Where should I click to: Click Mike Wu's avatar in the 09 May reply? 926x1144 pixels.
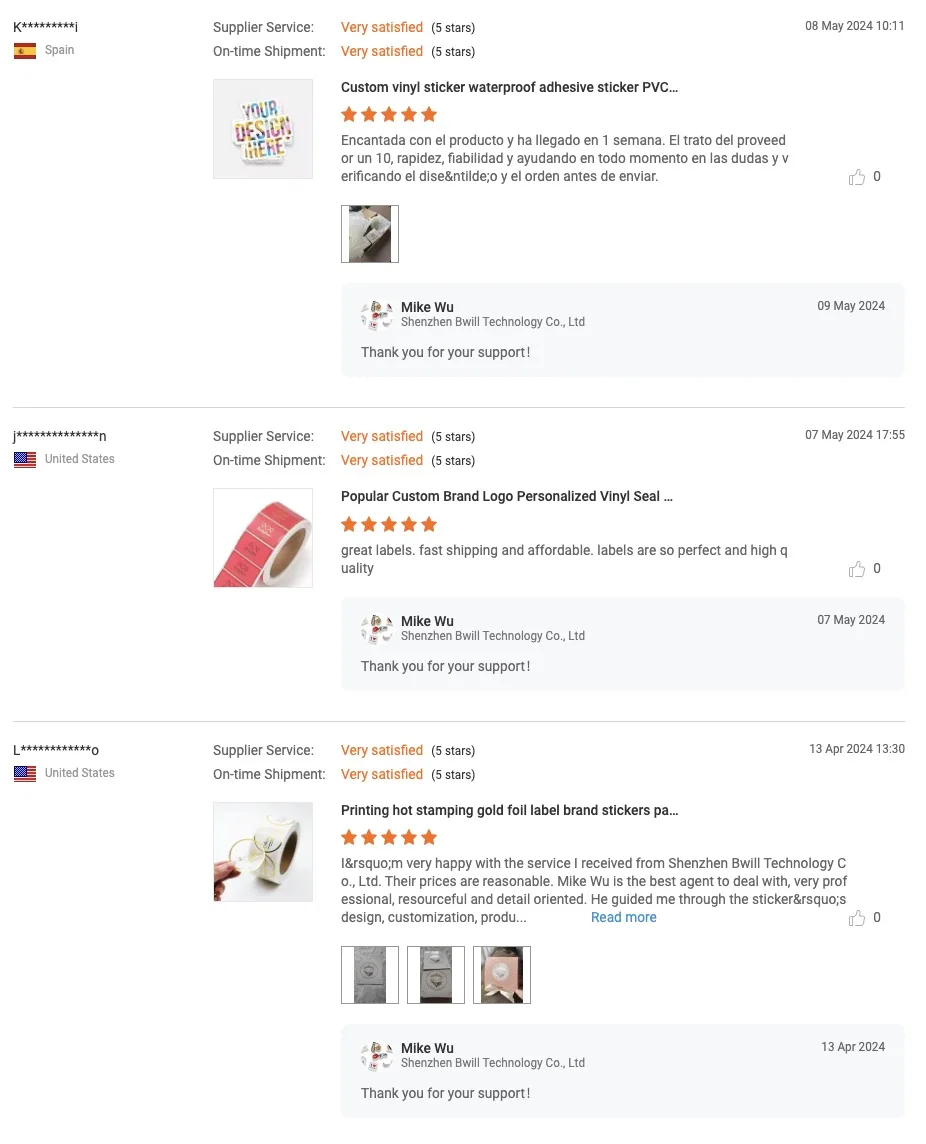pyautogui.click(x=377, y=314)
